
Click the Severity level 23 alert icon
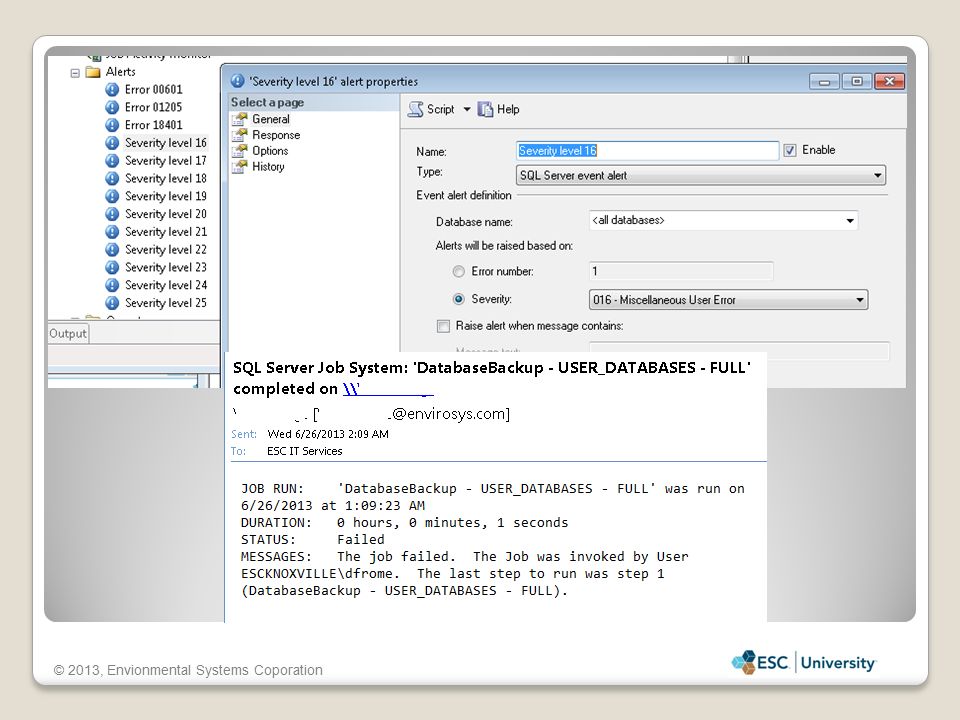(x=112, y=267)
